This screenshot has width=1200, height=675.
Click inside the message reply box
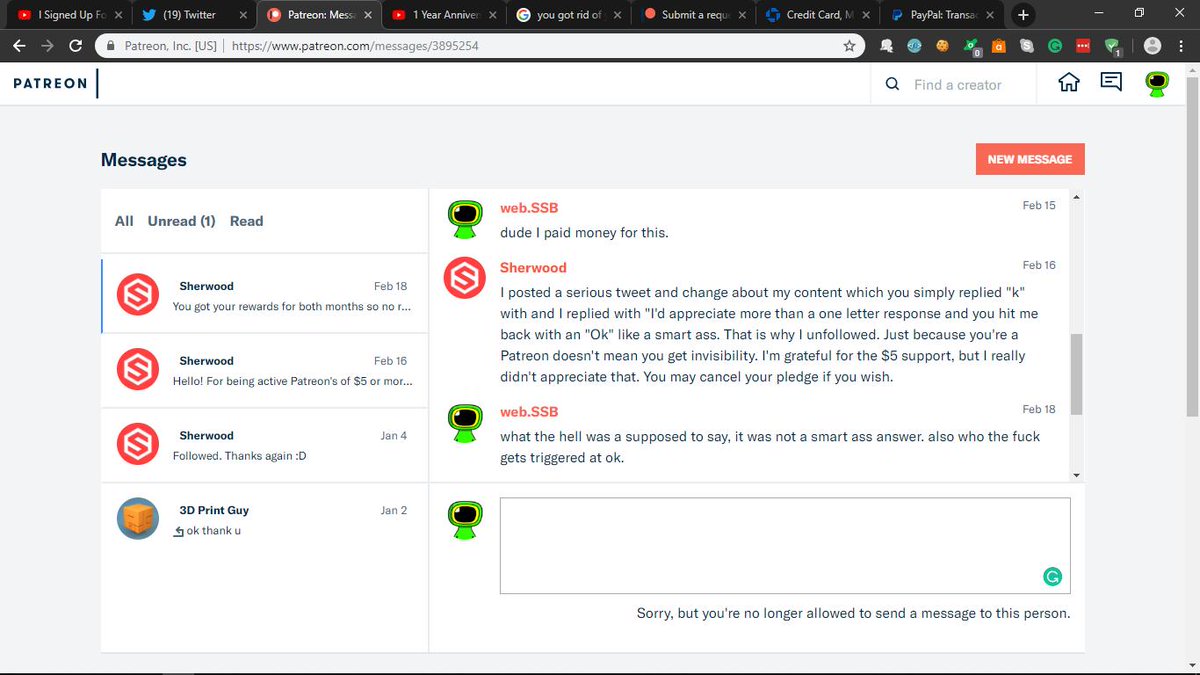[785, 545]
